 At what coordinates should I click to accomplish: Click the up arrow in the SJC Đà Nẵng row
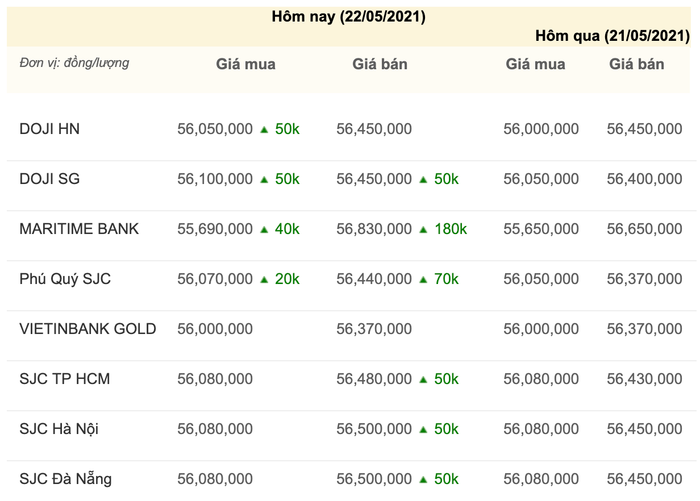pos(423,480)
